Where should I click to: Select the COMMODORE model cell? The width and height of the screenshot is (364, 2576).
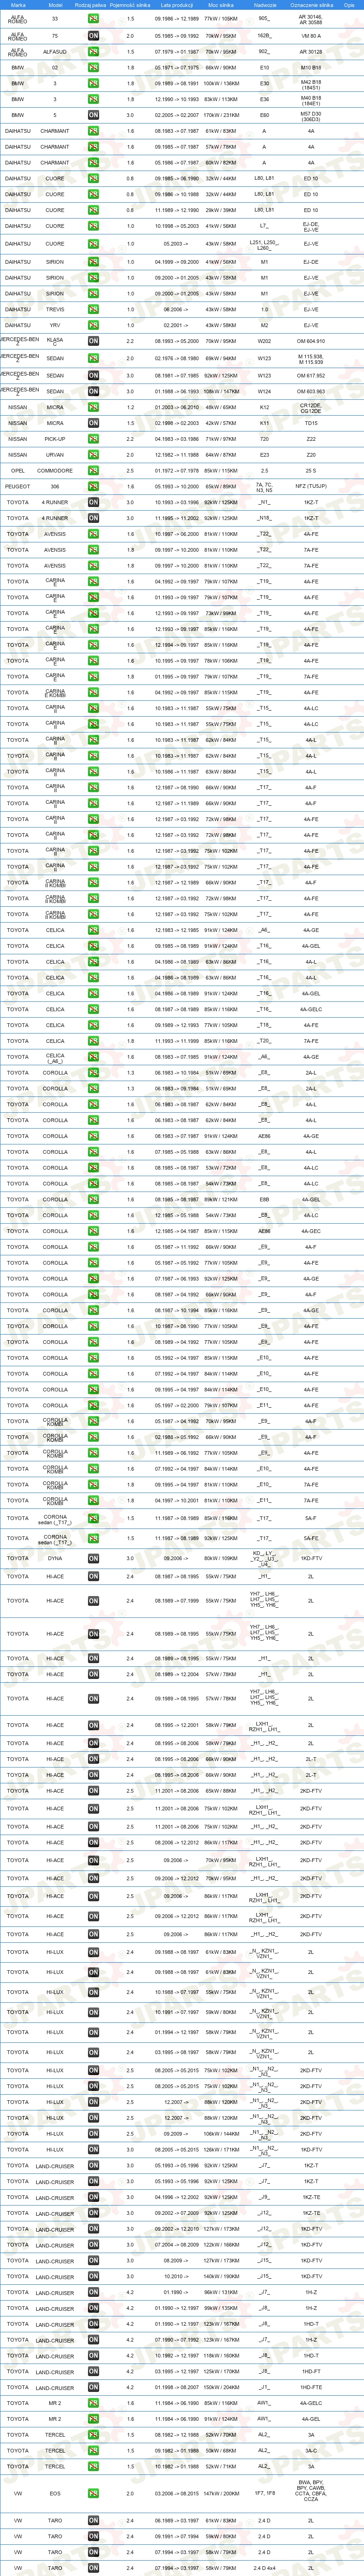coord(55,470)
